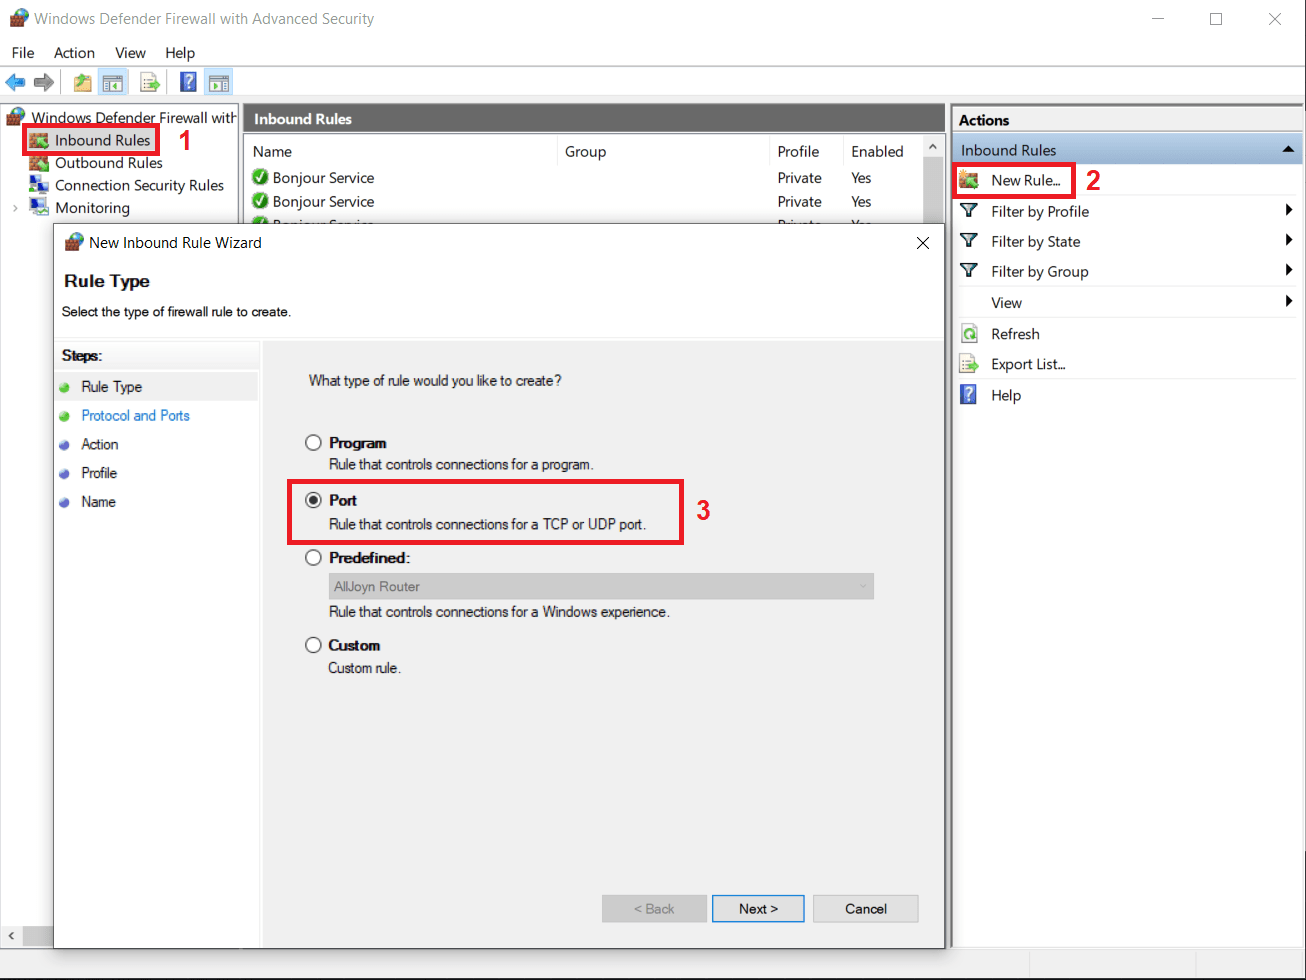The width and height of the screenshot is (1306, 980).
Task: Click green check icon of first Bonjour Service
Action: point(260,178)
